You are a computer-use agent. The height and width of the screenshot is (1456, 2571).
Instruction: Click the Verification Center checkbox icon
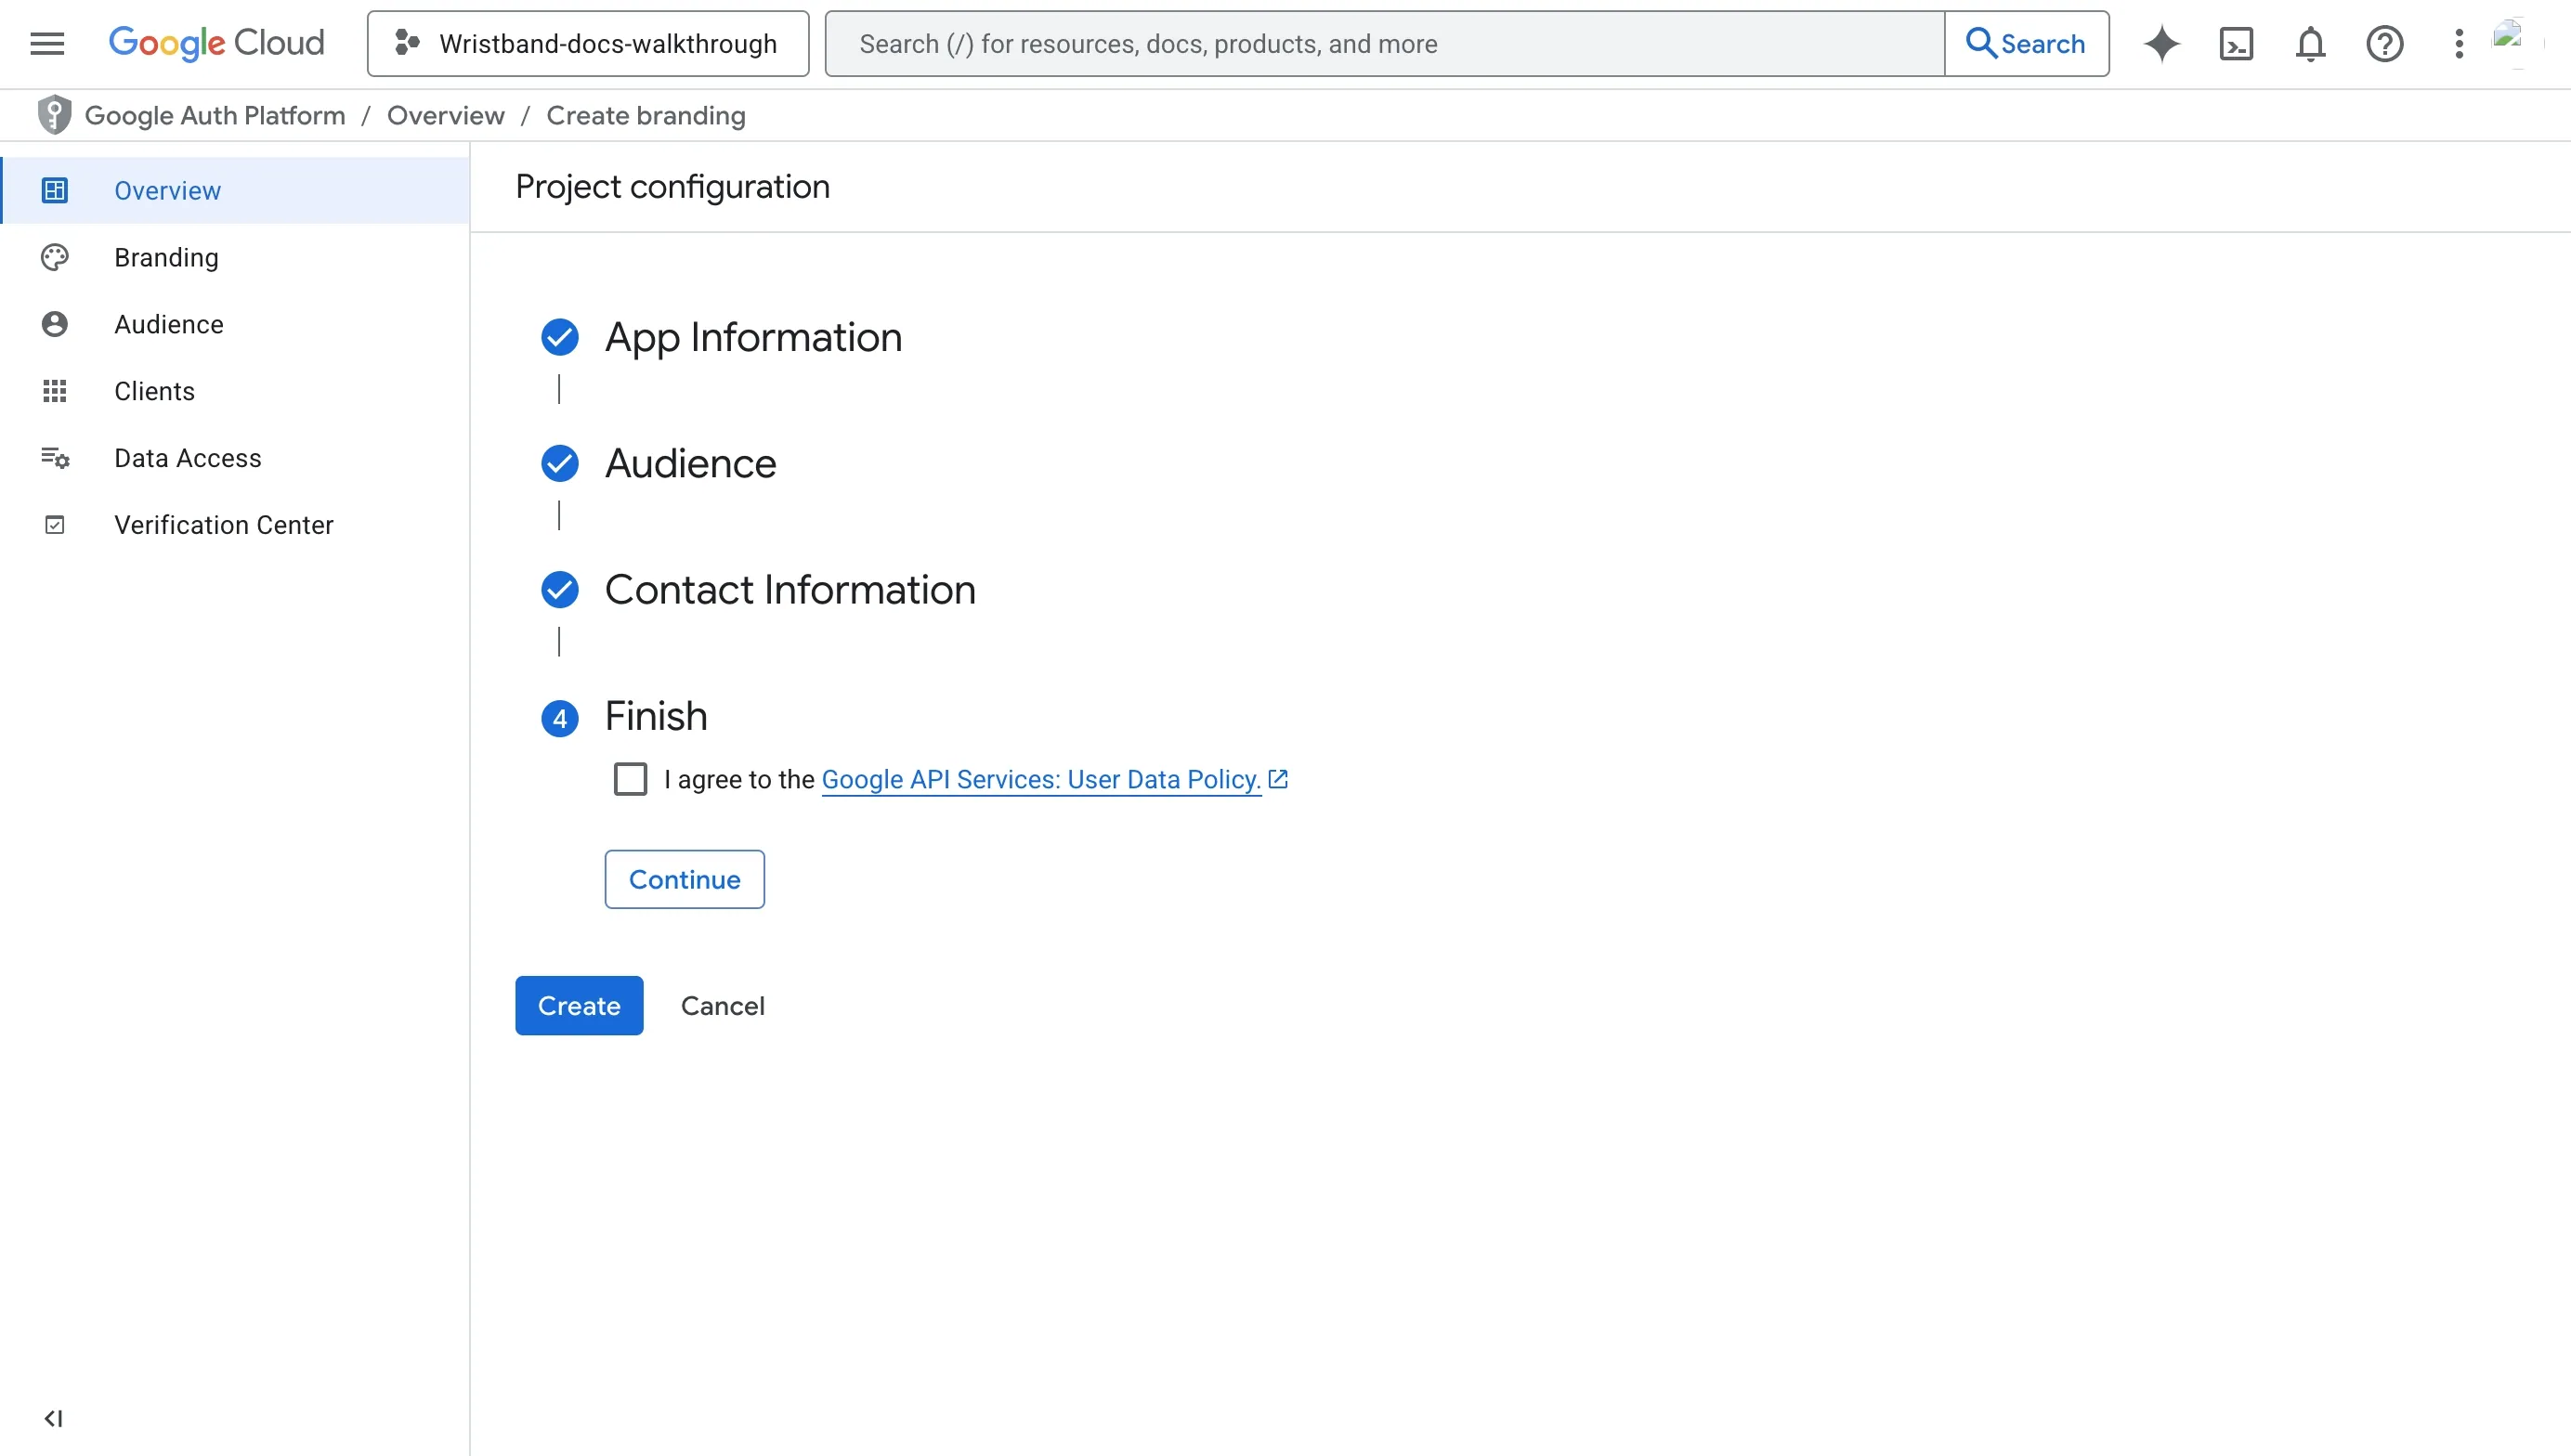pyautogui.click(x=55, y=525)
